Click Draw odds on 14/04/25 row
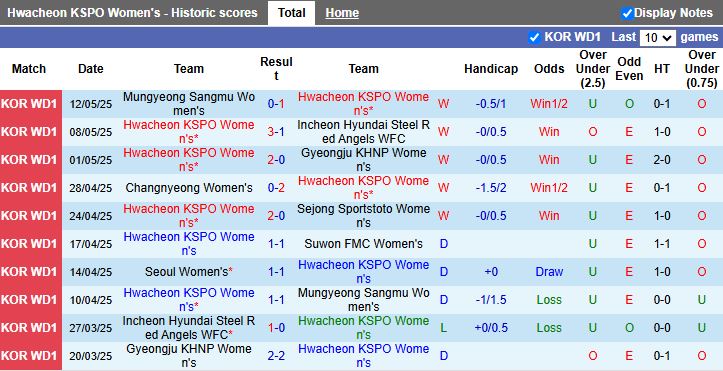 pyautogui.click(x=549, y=272)
